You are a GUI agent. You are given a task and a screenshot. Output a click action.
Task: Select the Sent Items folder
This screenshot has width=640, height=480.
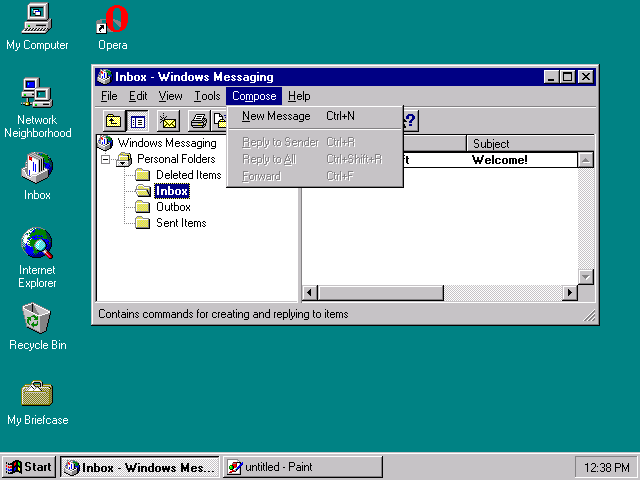coord(181,223)
